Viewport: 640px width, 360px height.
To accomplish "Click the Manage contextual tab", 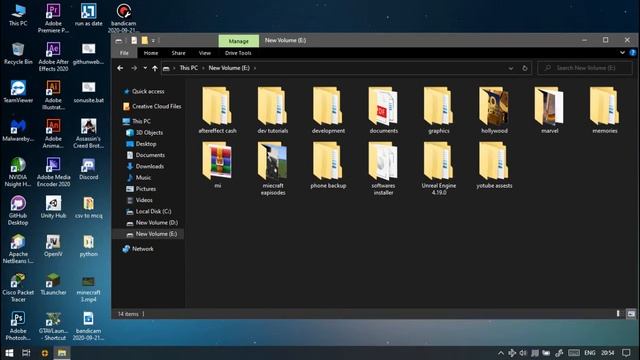I will coord(238,41).
